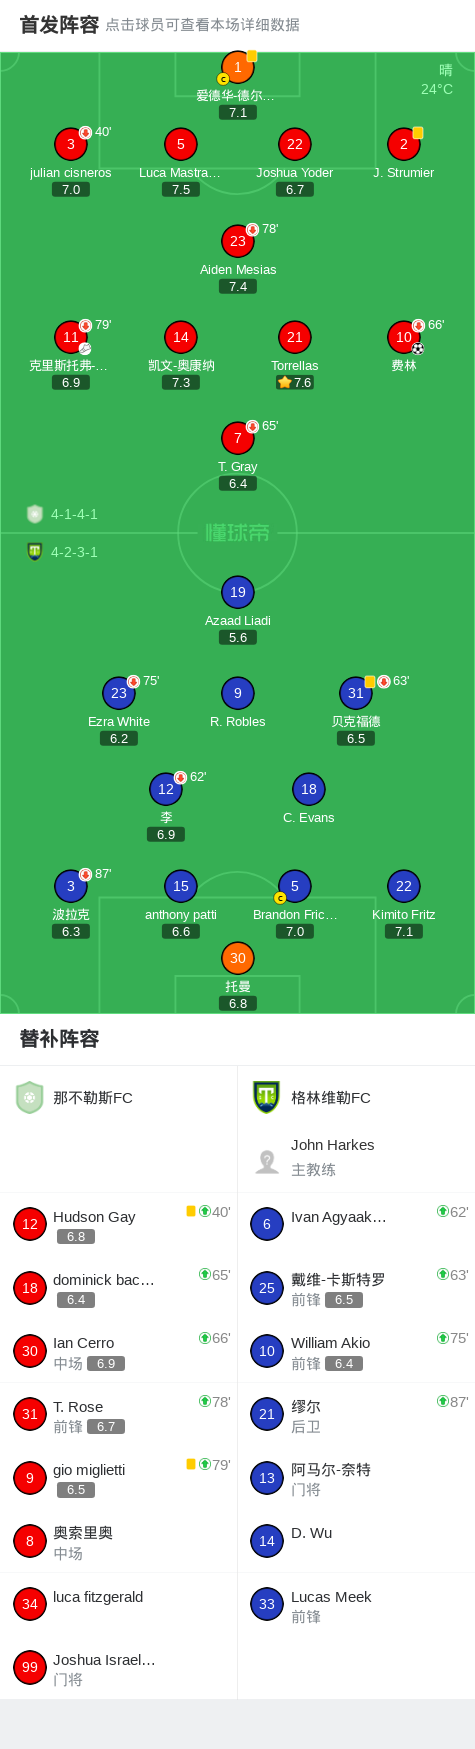475x1749 pixels.
Task: Open Torrellas number 21 player icon
Action: [x=295, y=337]
